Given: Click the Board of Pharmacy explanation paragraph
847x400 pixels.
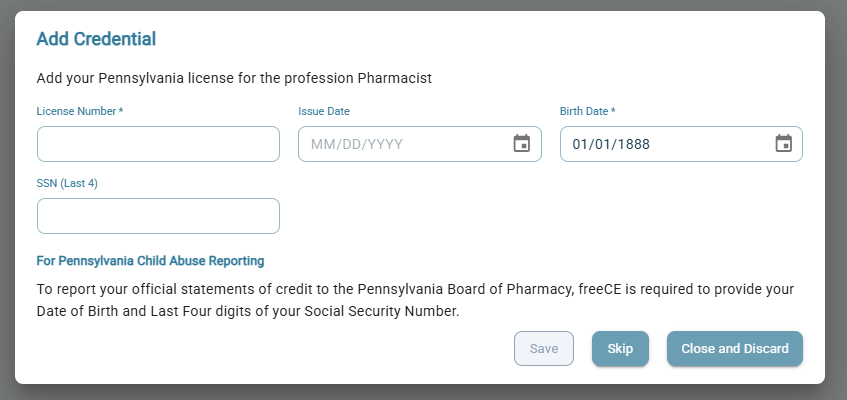Looking at the screenshot, I should tap(415, 300).
